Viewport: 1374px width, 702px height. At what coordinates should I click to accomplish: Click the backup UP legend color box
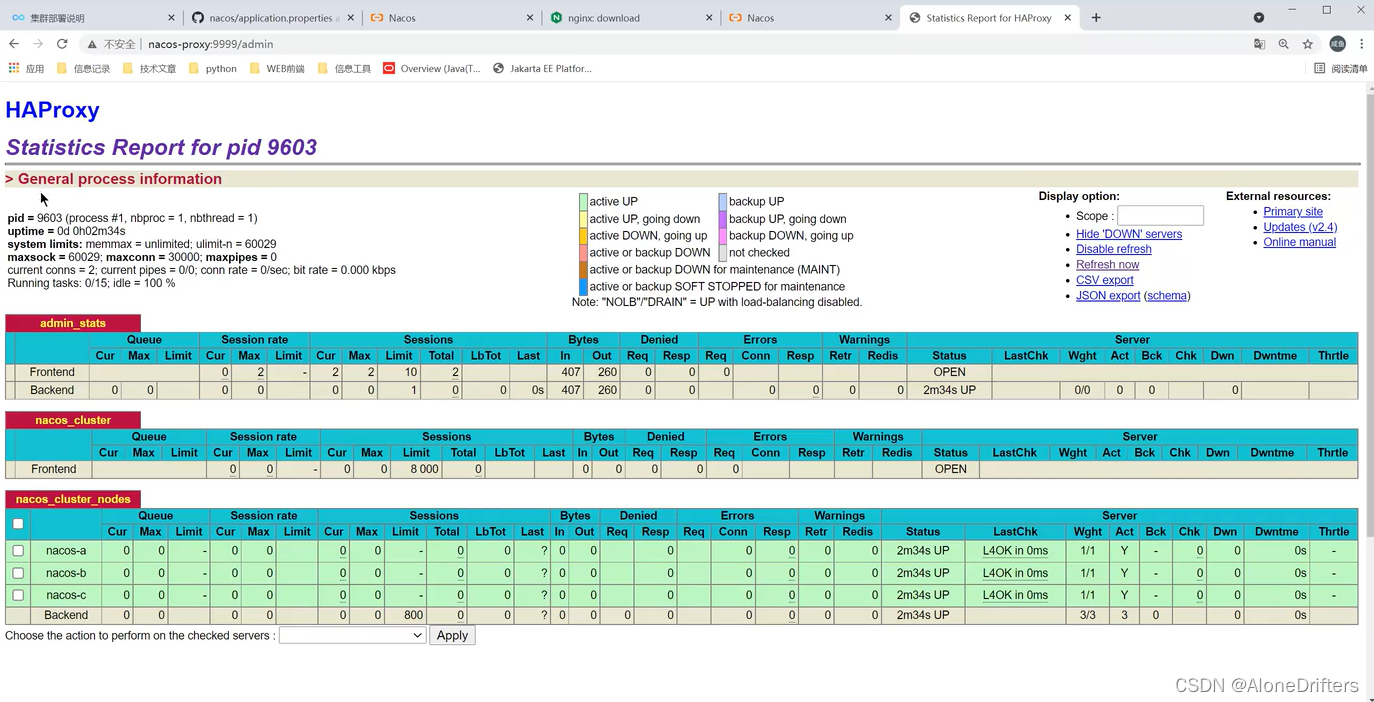click(722, 202)
